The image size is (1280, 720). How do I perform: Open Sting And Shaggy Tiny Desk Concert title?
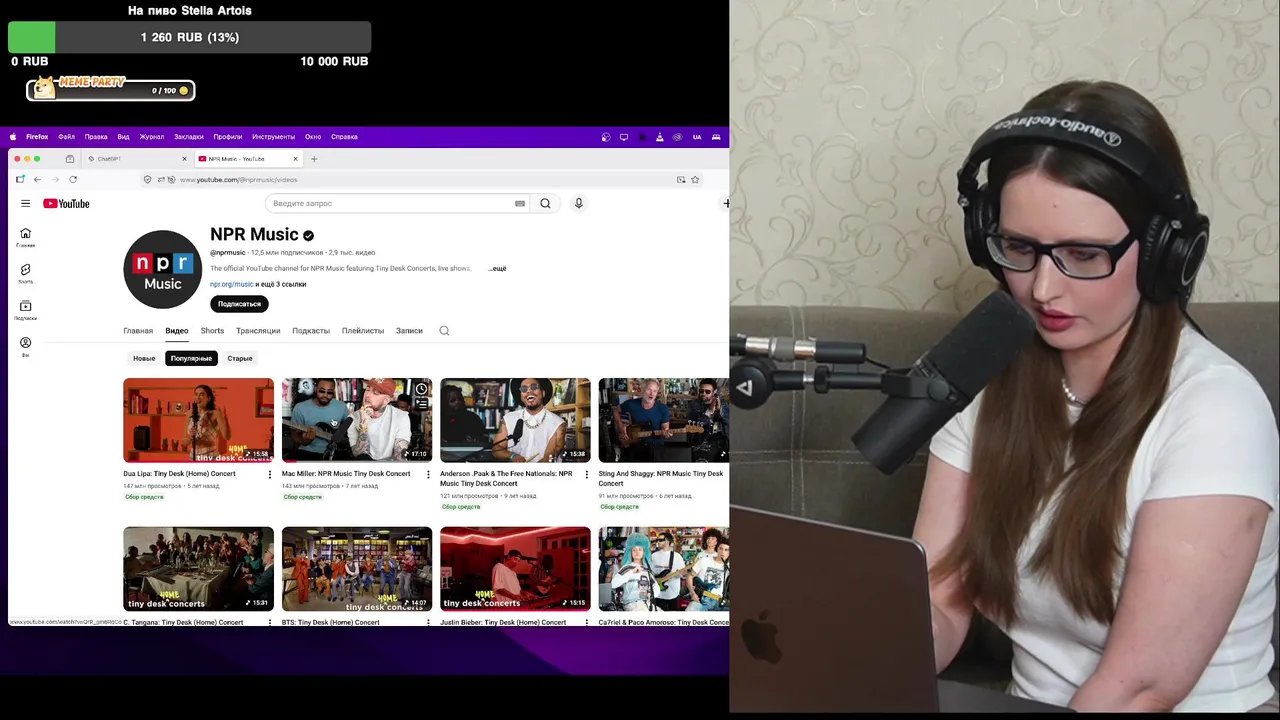(660, 478)
